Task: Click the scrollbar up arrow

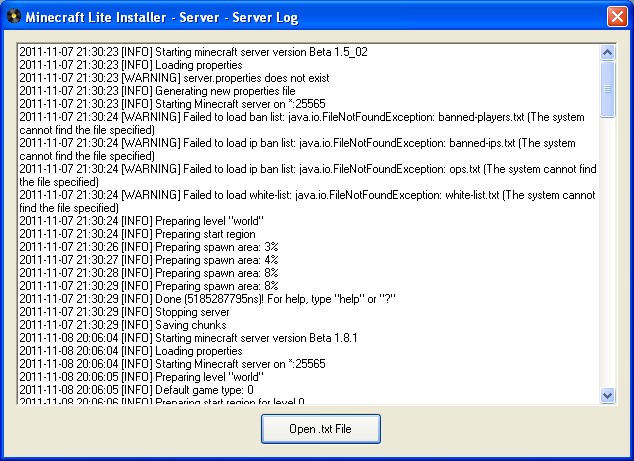Action: pyautogui.click(x=607, y=53)
